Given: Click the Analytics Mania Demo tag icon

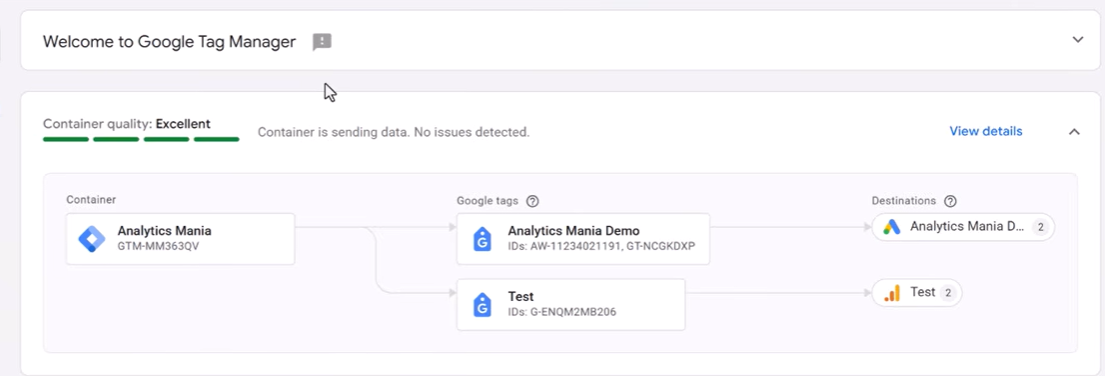Looking at the screenshot, I should coord(483,239).
